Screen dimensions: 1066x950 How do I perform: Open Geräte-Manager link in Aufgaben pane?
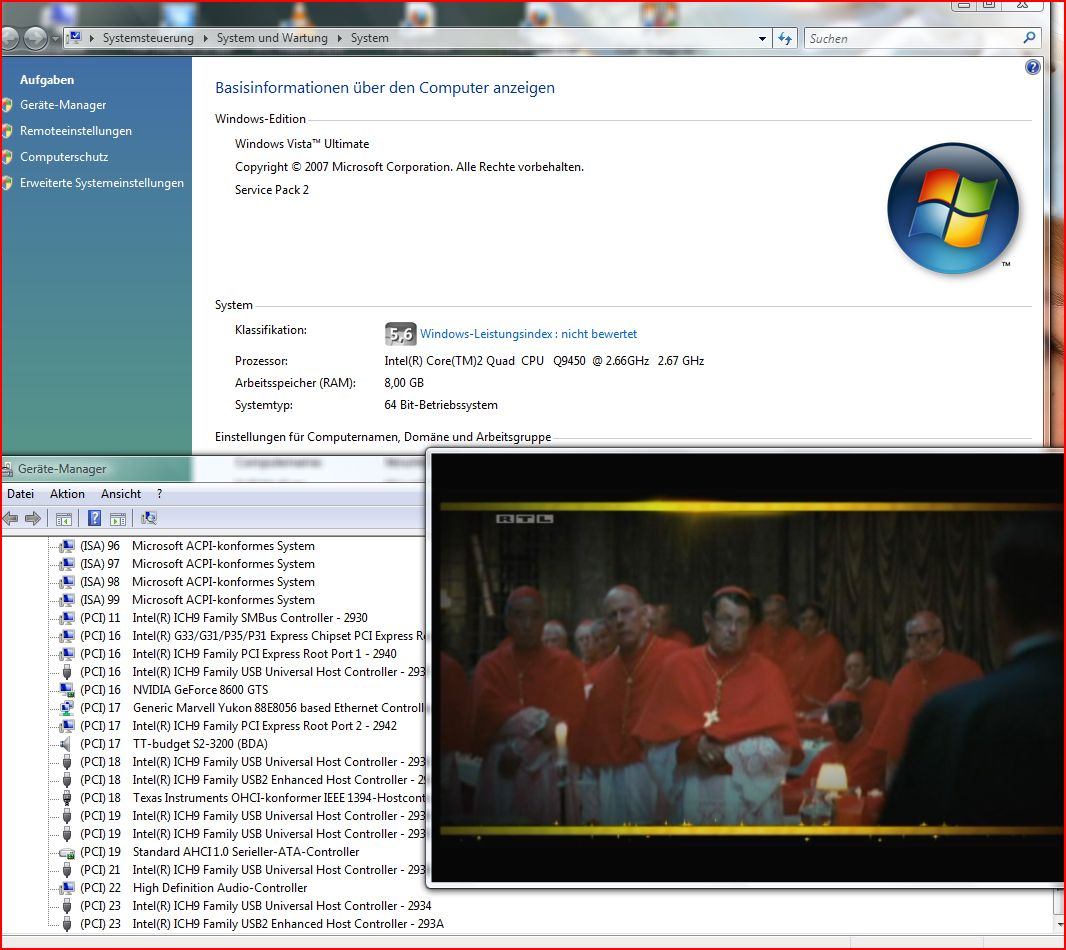tap(63, 105)
